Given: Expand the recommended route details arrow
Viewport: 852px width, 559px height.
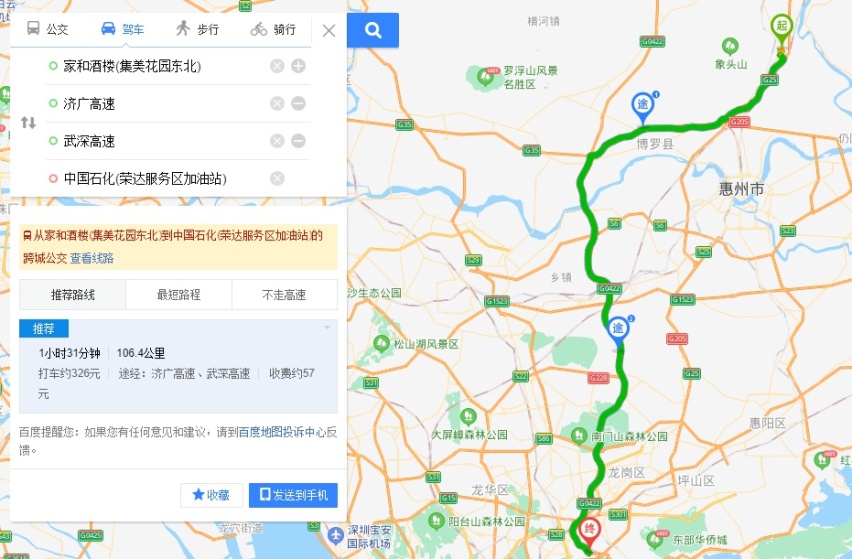Looking at the screenshot, I should point(327,328).
